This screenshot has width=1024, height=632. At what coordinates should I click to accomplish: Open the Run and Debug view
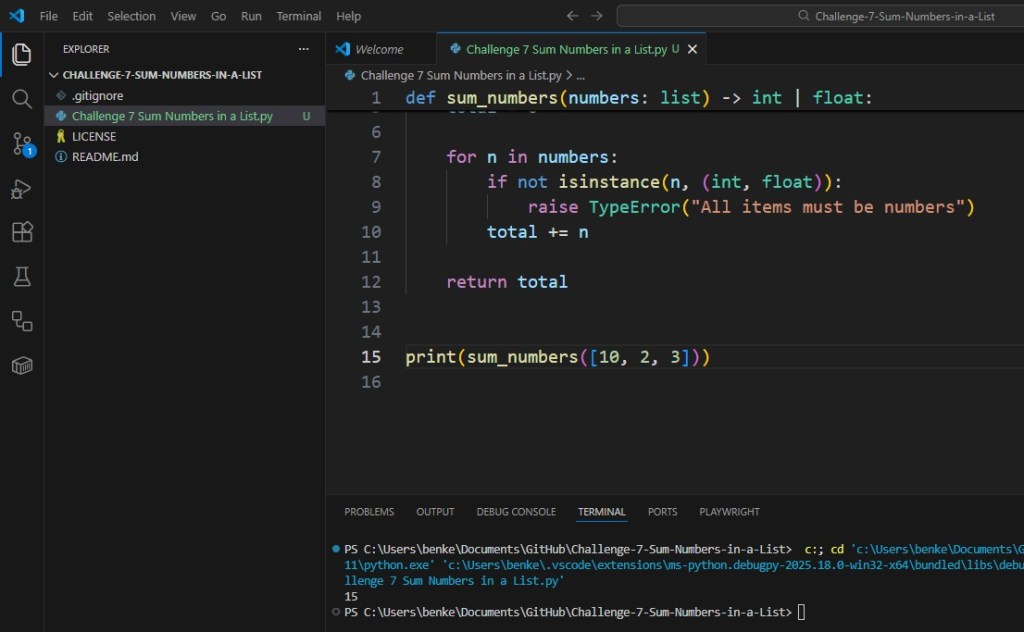[x=22, y=189]
